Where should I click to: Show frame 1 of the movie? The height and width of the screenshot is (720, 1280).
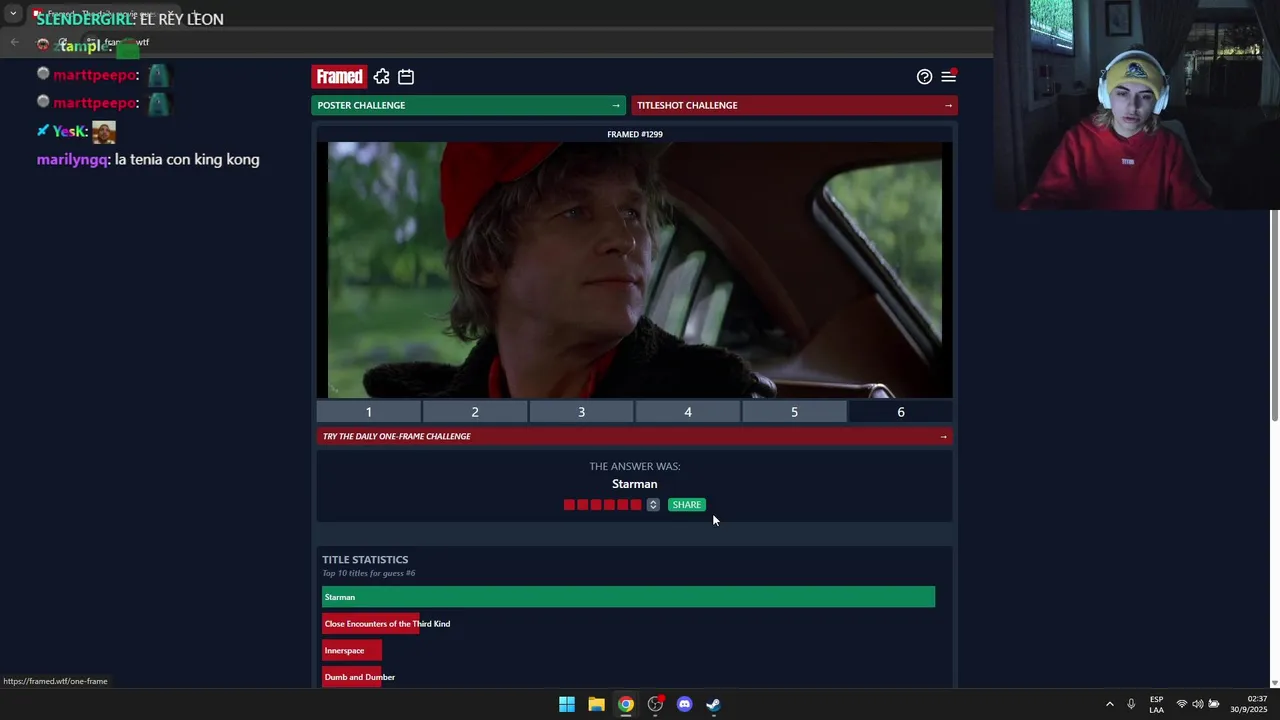point(368,412)
